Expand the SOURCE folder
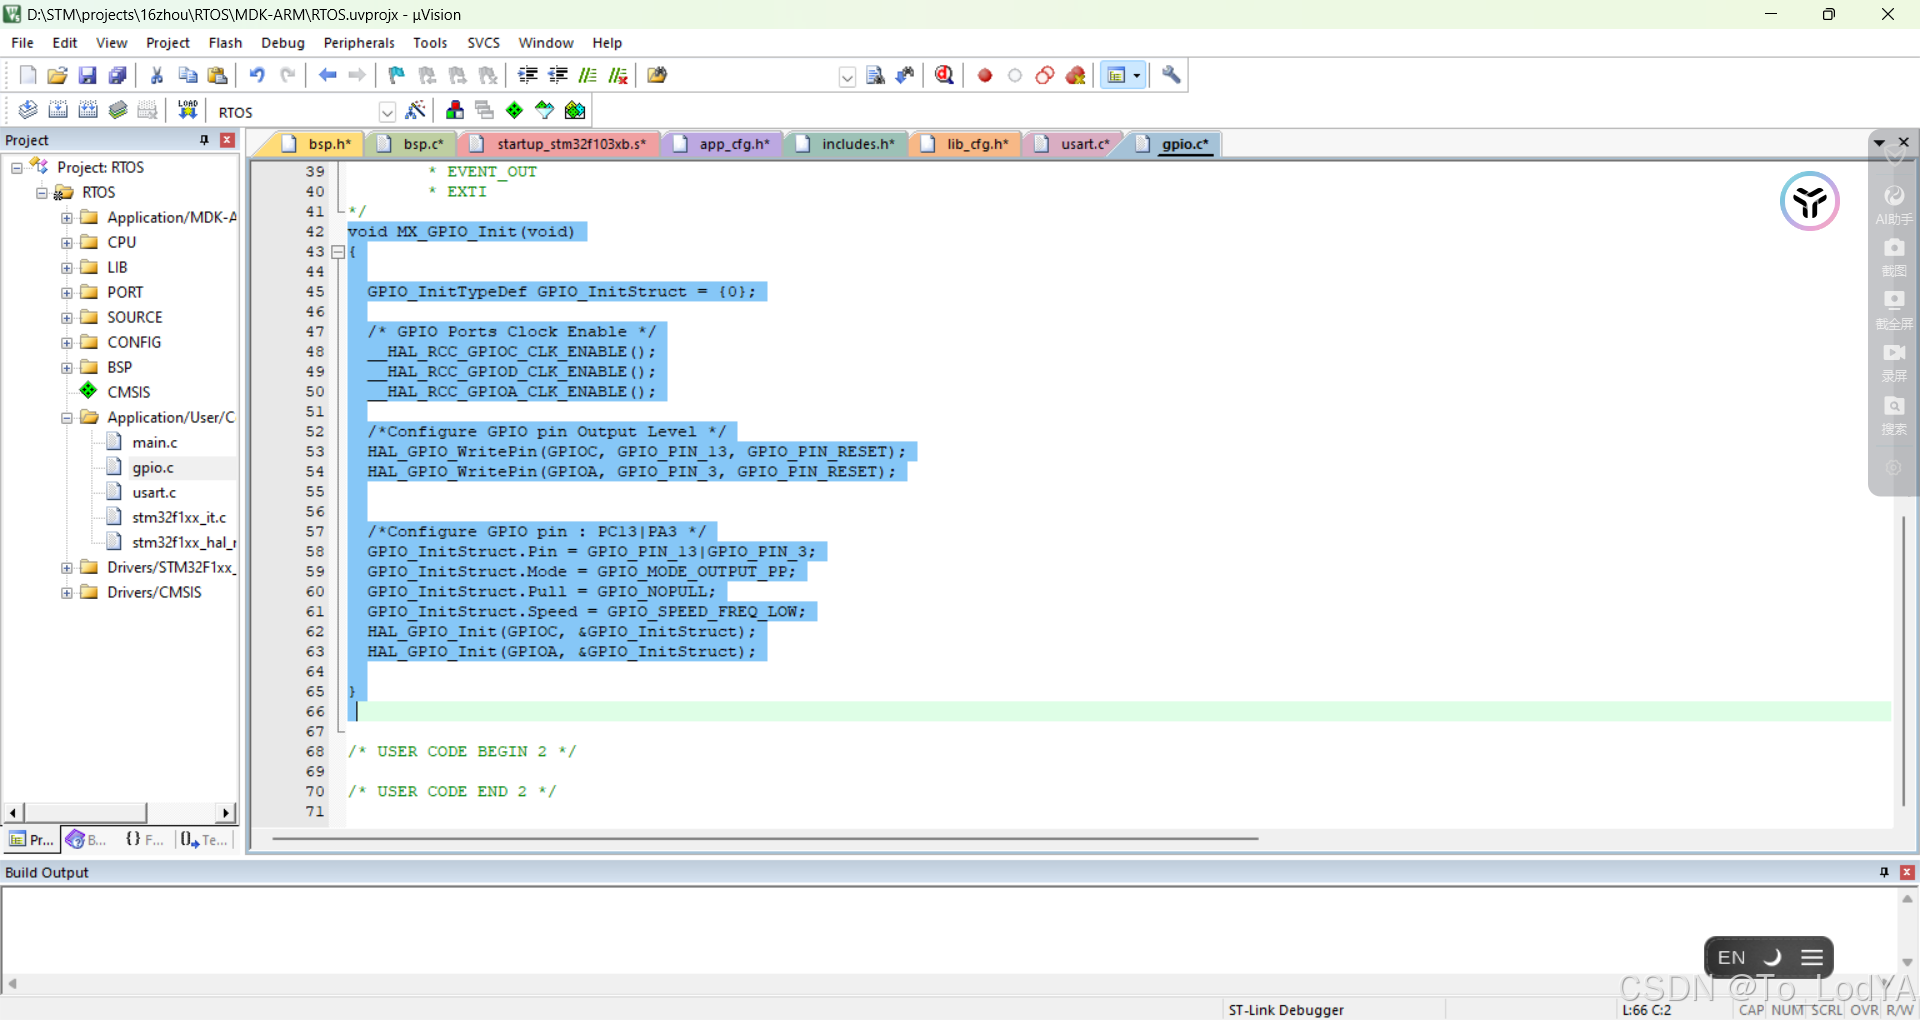 pos(67,317)
